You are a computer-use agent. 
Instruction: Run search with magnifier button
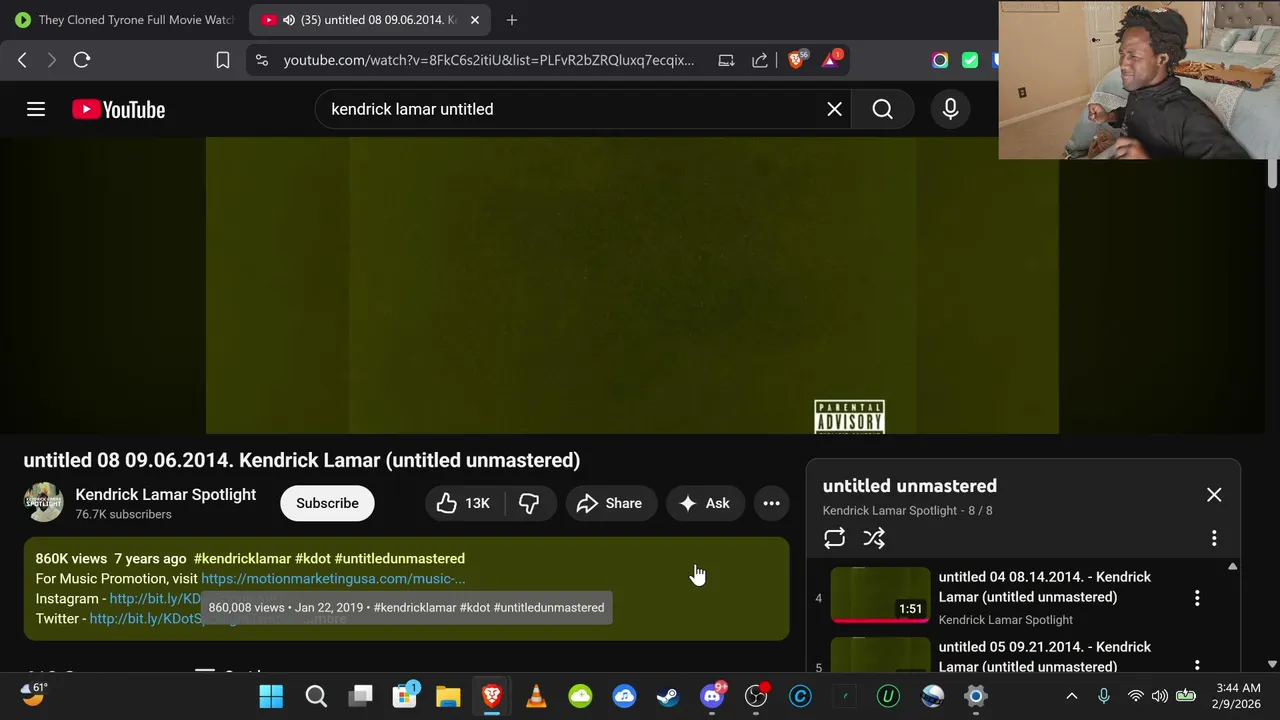[x=882, y=109]
